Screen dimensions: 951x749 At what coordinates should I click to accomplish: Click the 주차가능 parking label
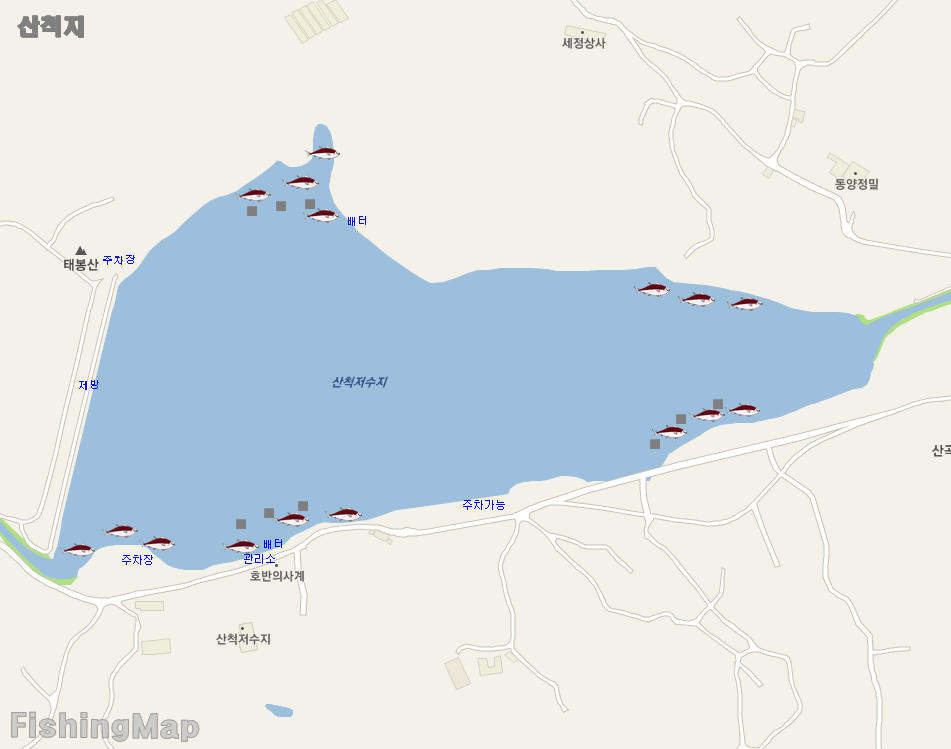(x=483, y=505)
